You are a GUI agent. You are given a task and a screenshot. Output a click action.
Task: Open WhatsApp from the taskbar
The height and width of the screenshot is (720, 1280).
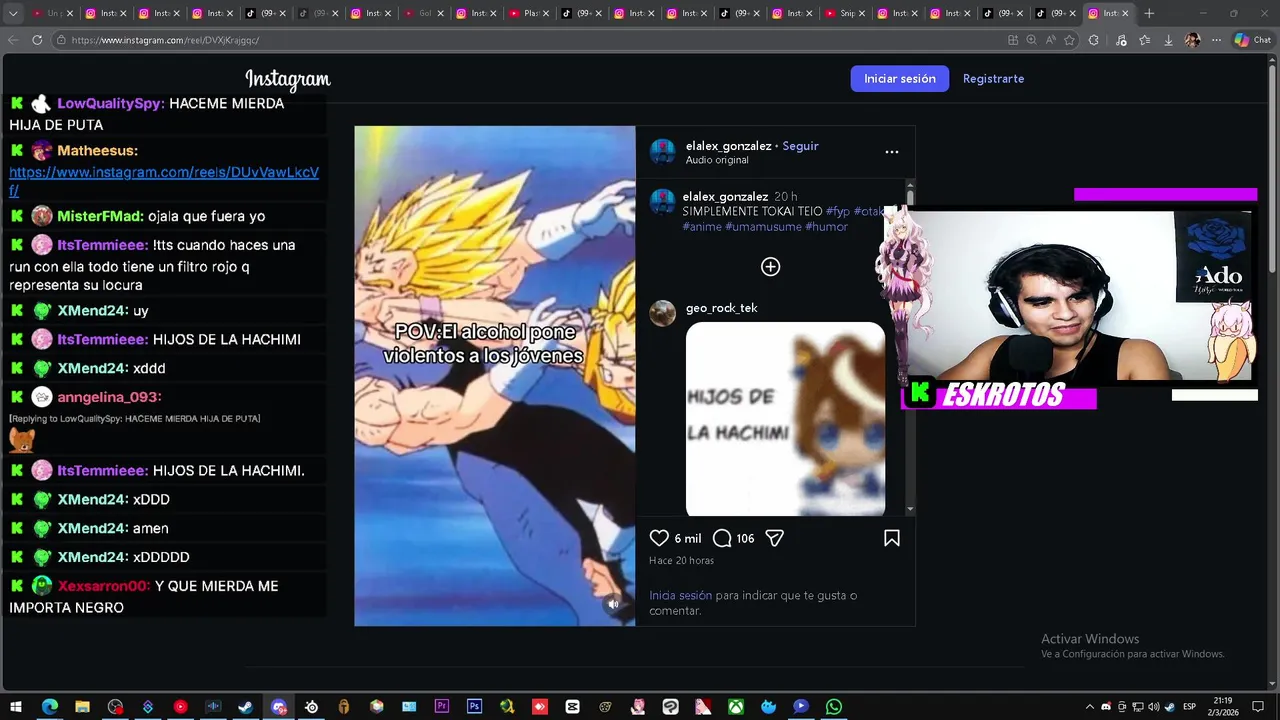tap(833, 706)
